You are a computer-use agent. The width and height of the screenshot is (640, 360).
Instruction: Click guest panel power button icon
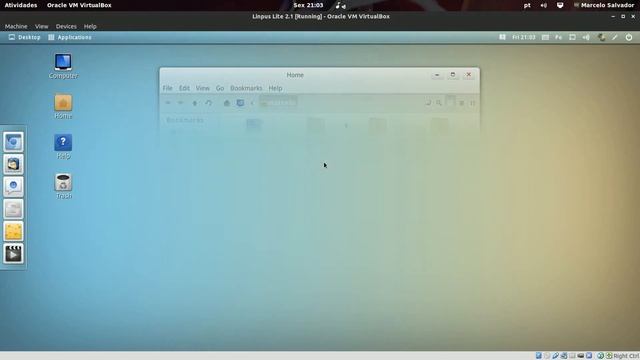coord(629,37)
